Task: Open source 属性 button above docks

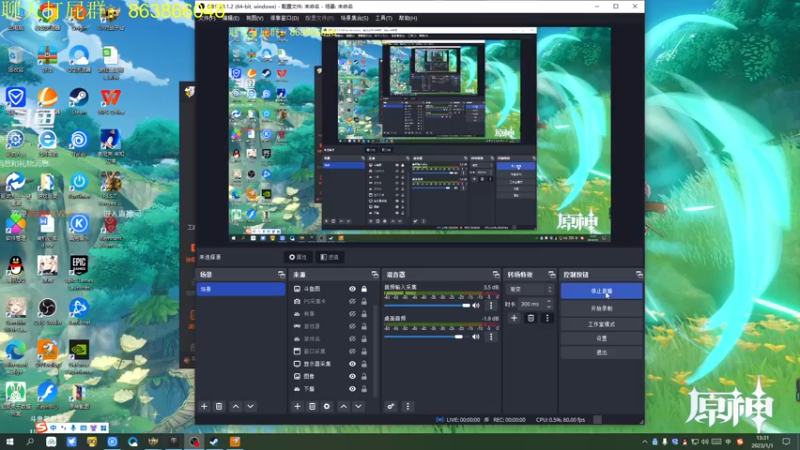Action: tap(298, 257)
